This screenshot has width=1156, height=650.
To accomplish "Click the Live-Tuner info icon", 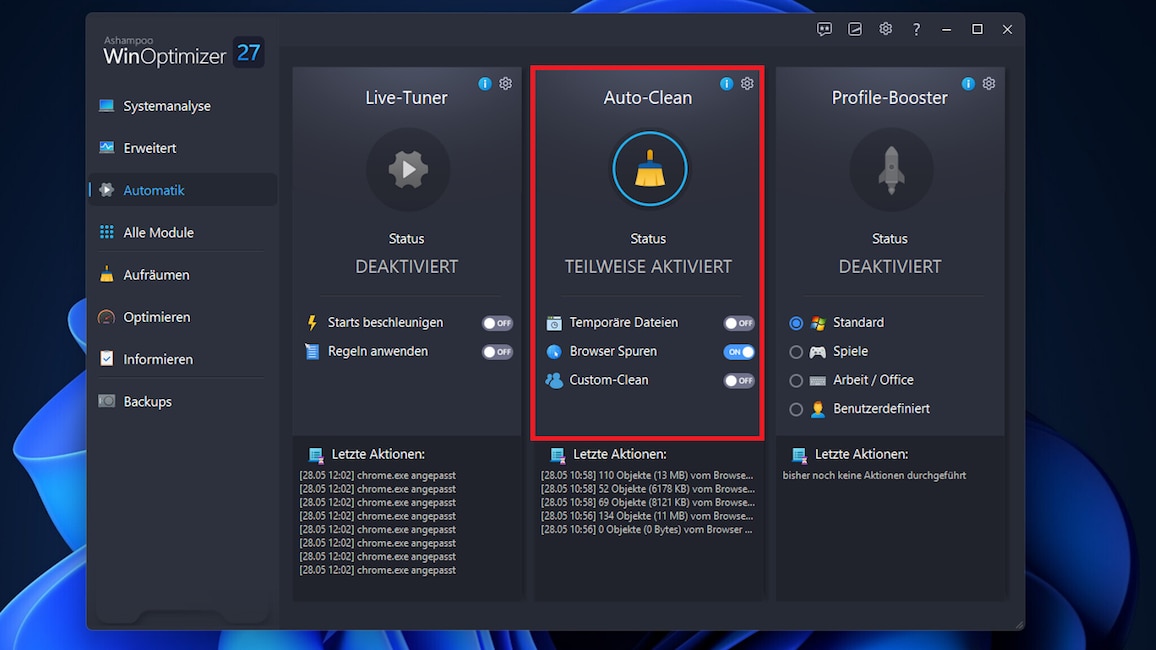I will pos(484,83).
